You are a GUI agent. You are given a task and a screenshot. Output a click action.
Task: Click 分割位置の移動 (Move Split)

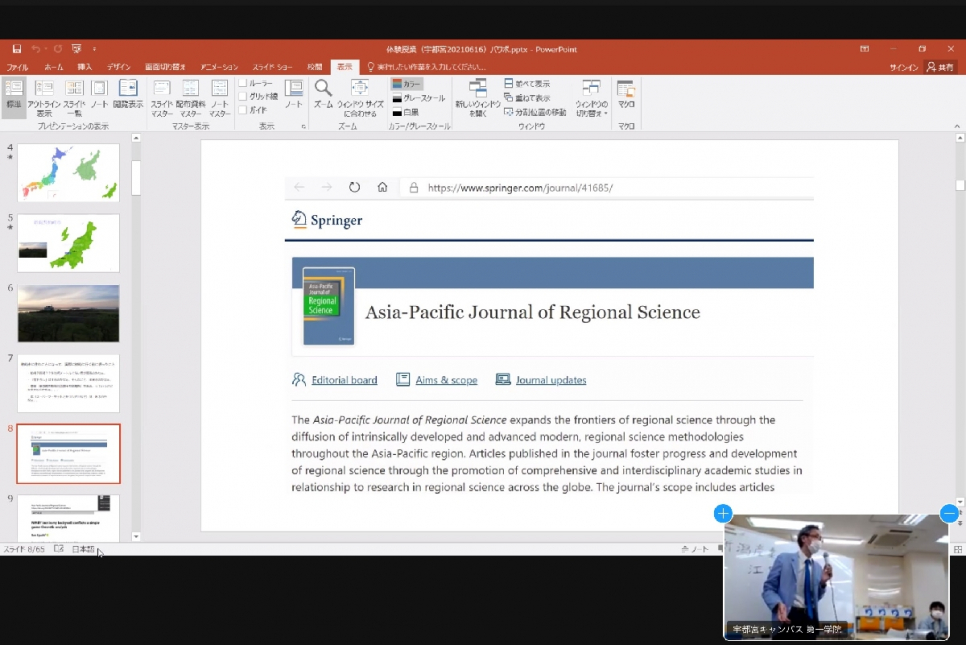point(535,112)
